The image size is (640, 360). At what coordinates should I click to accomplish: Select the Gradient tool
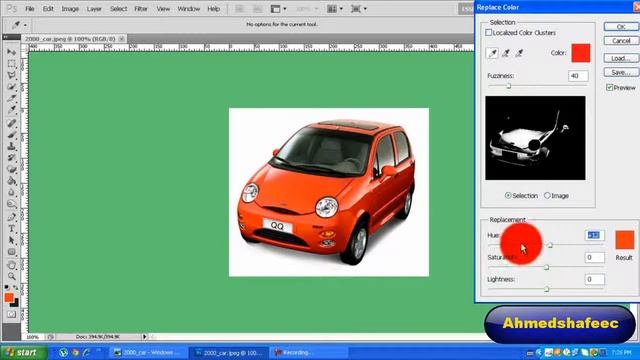[11, 180]
